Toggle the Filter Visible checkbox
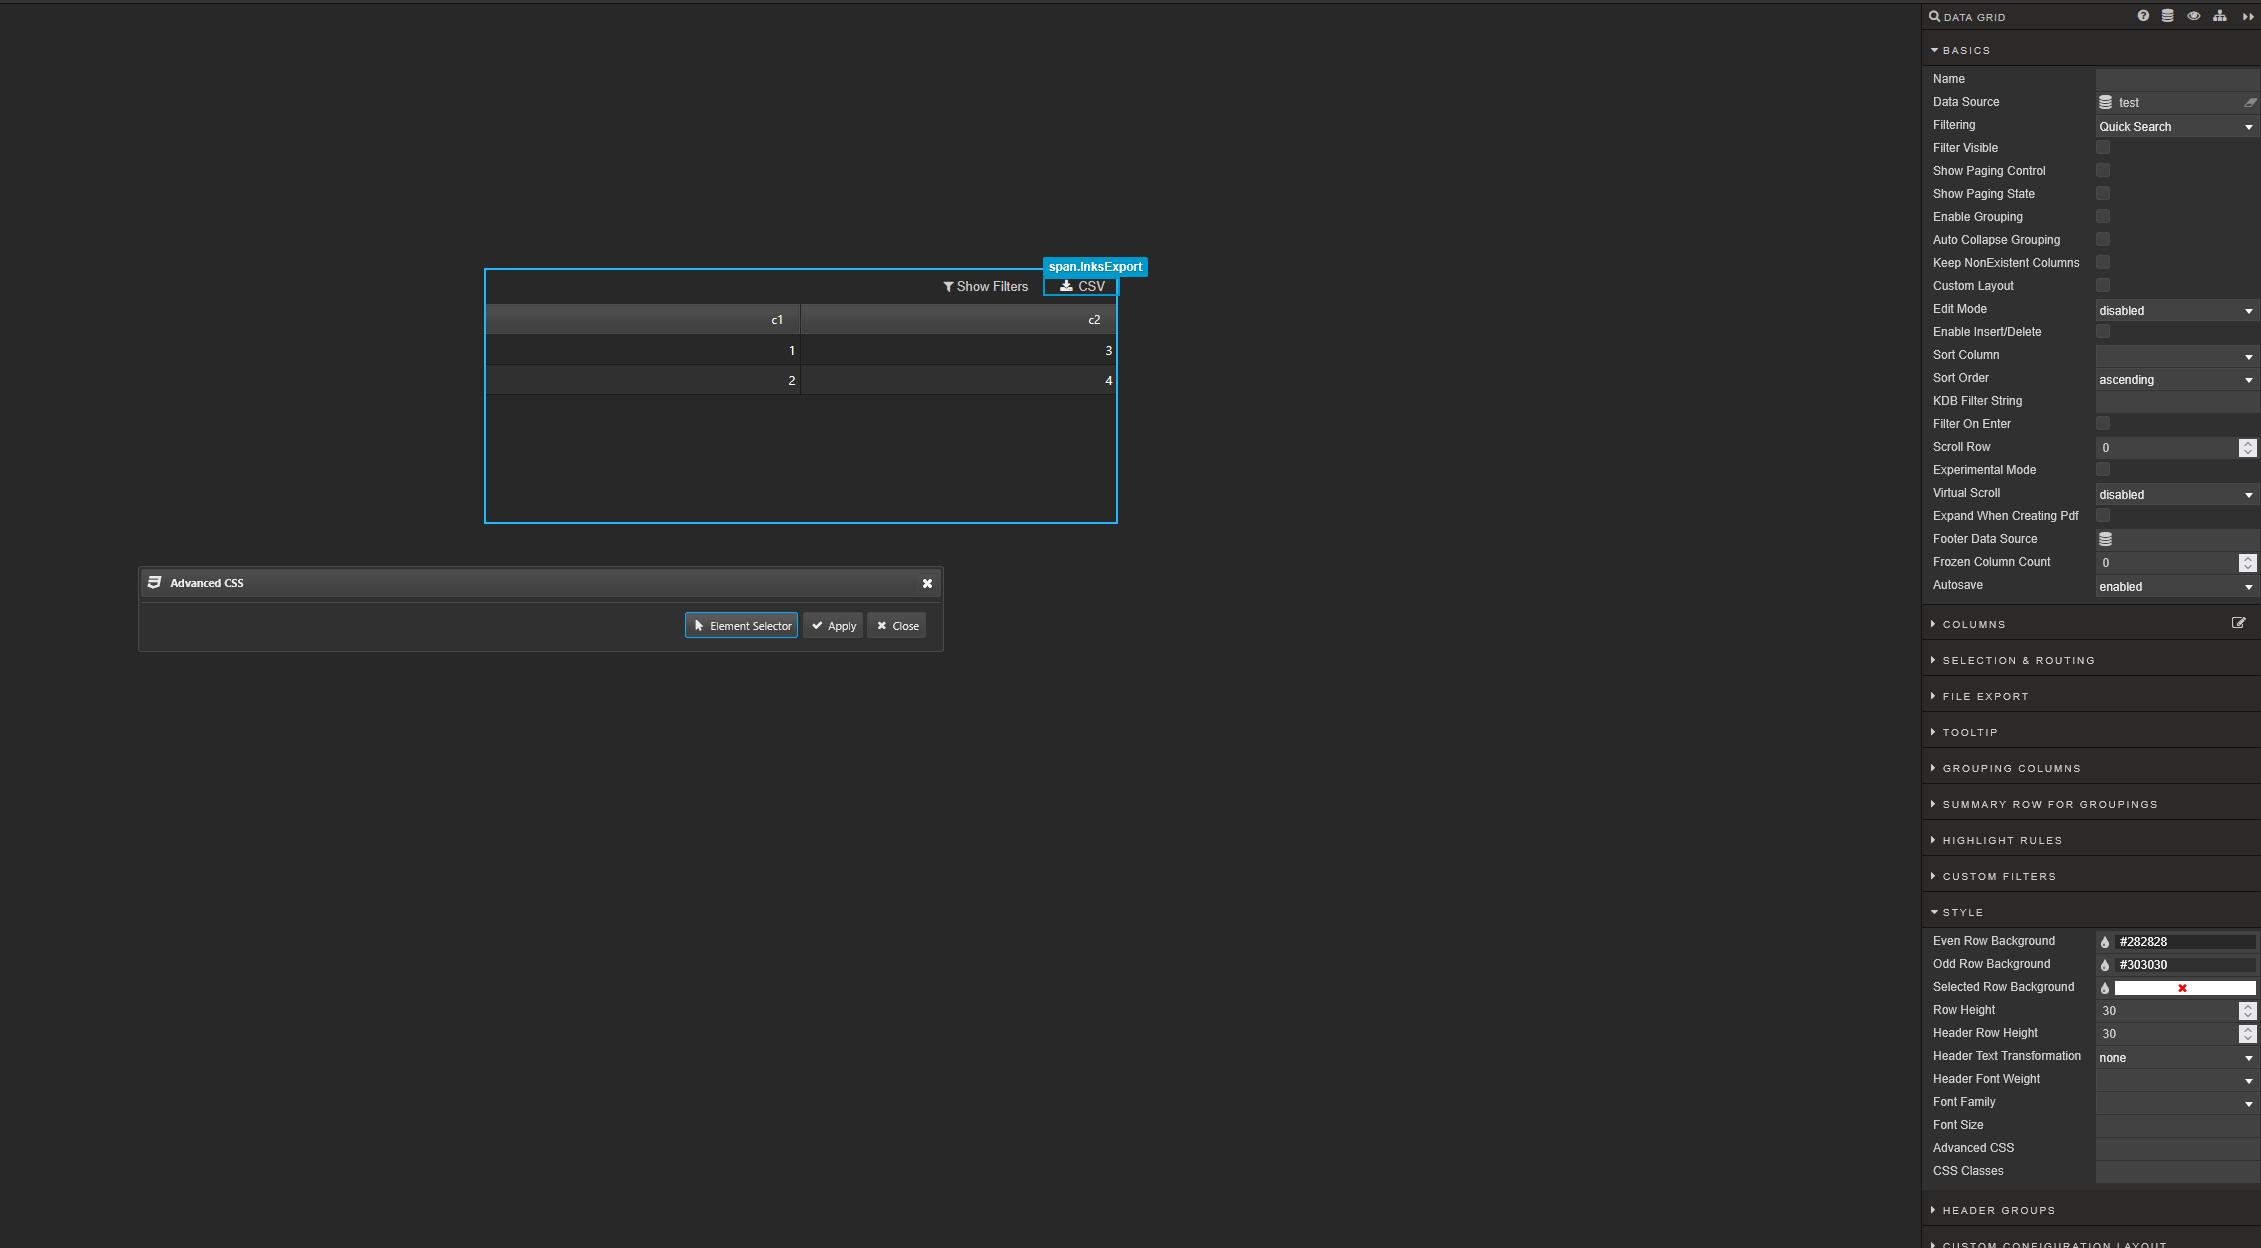 point(2102,148)
